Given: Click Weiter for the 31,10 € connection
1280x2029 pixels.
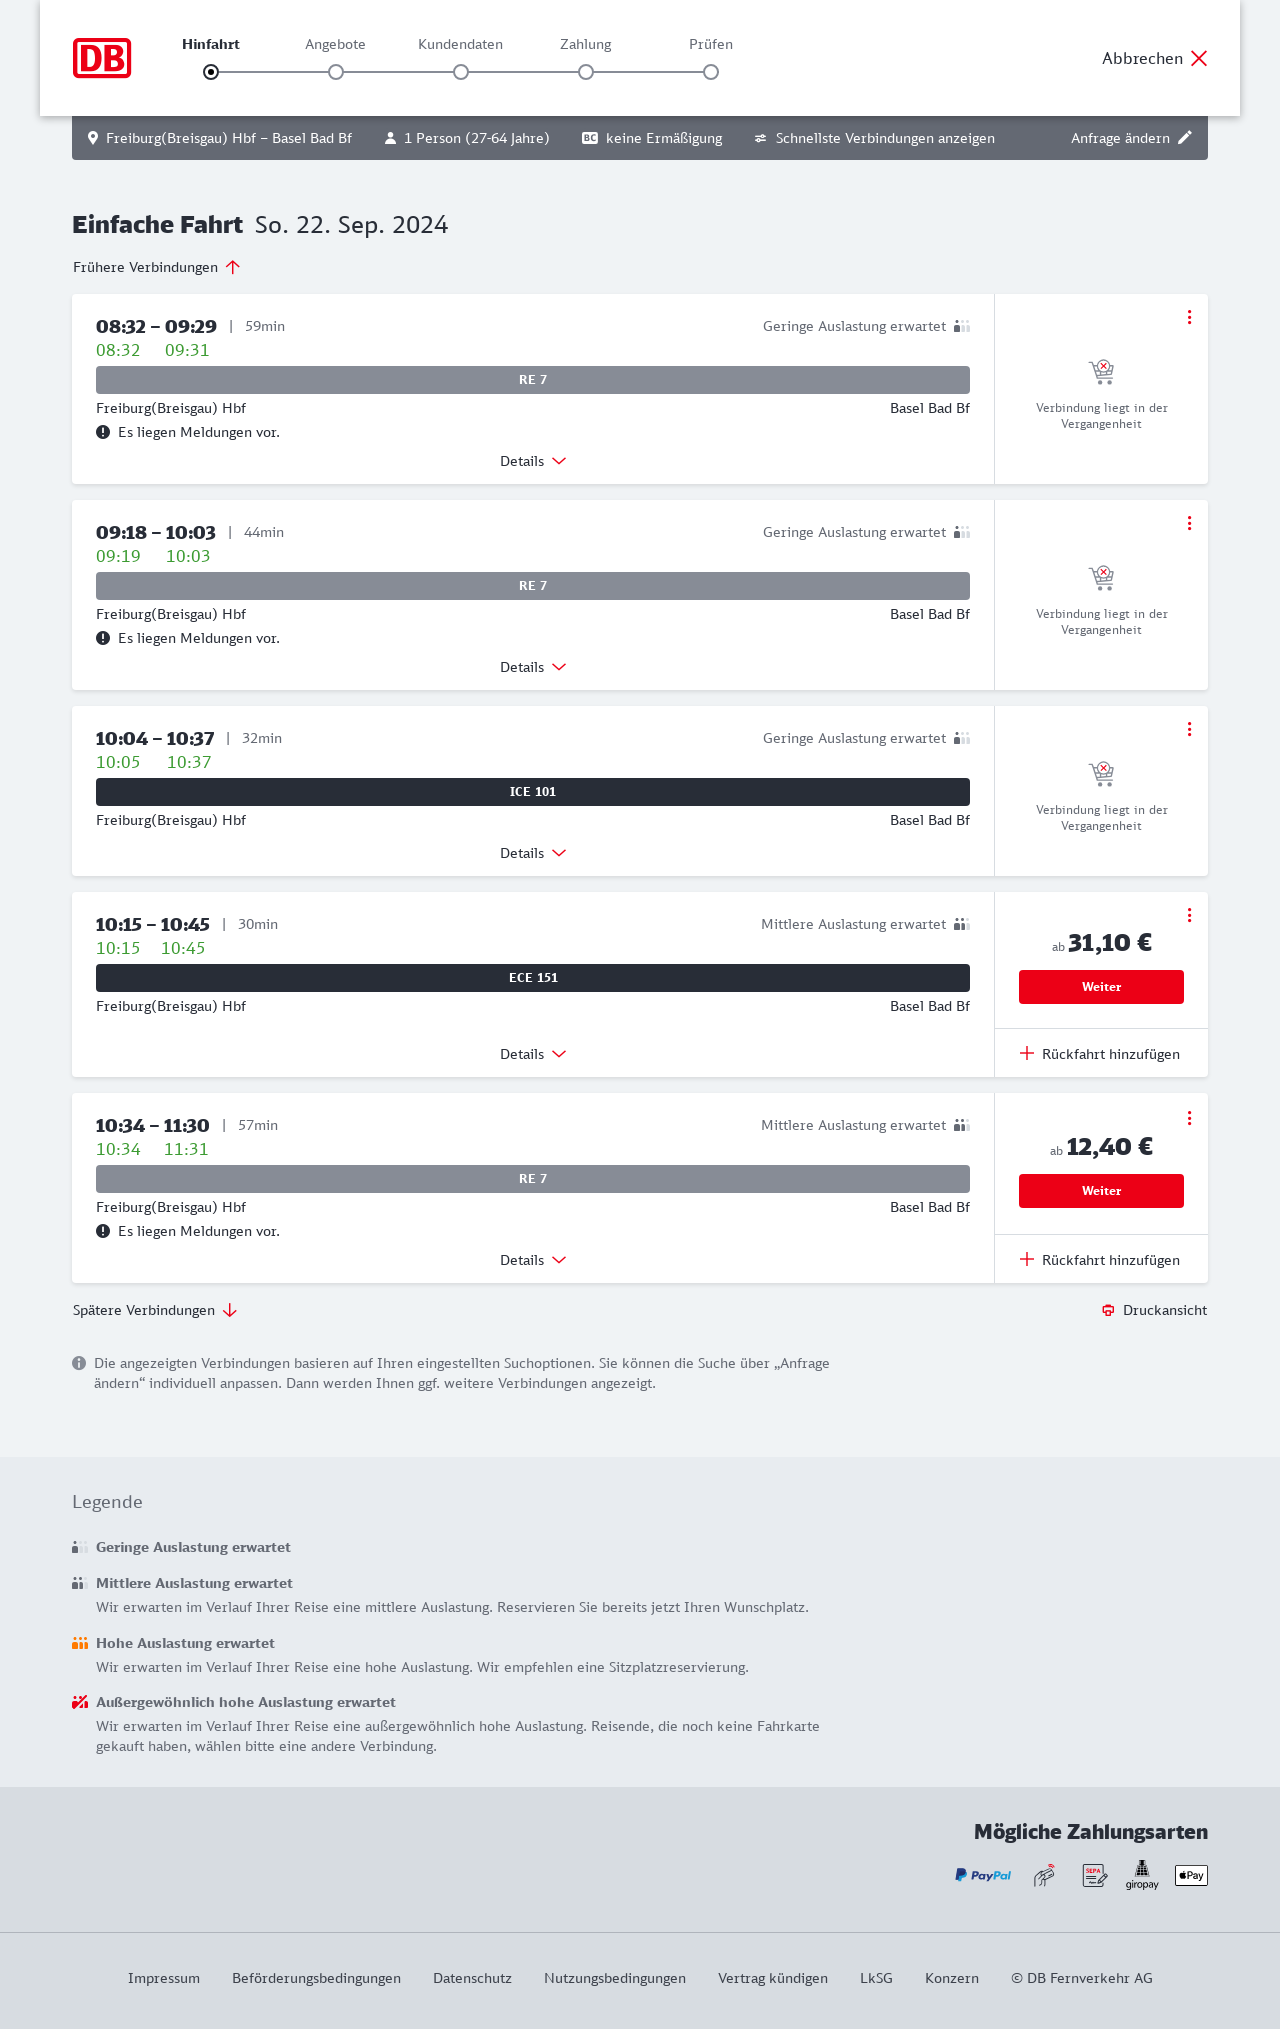Looking at the screenshot, I should pos(1101,987).
